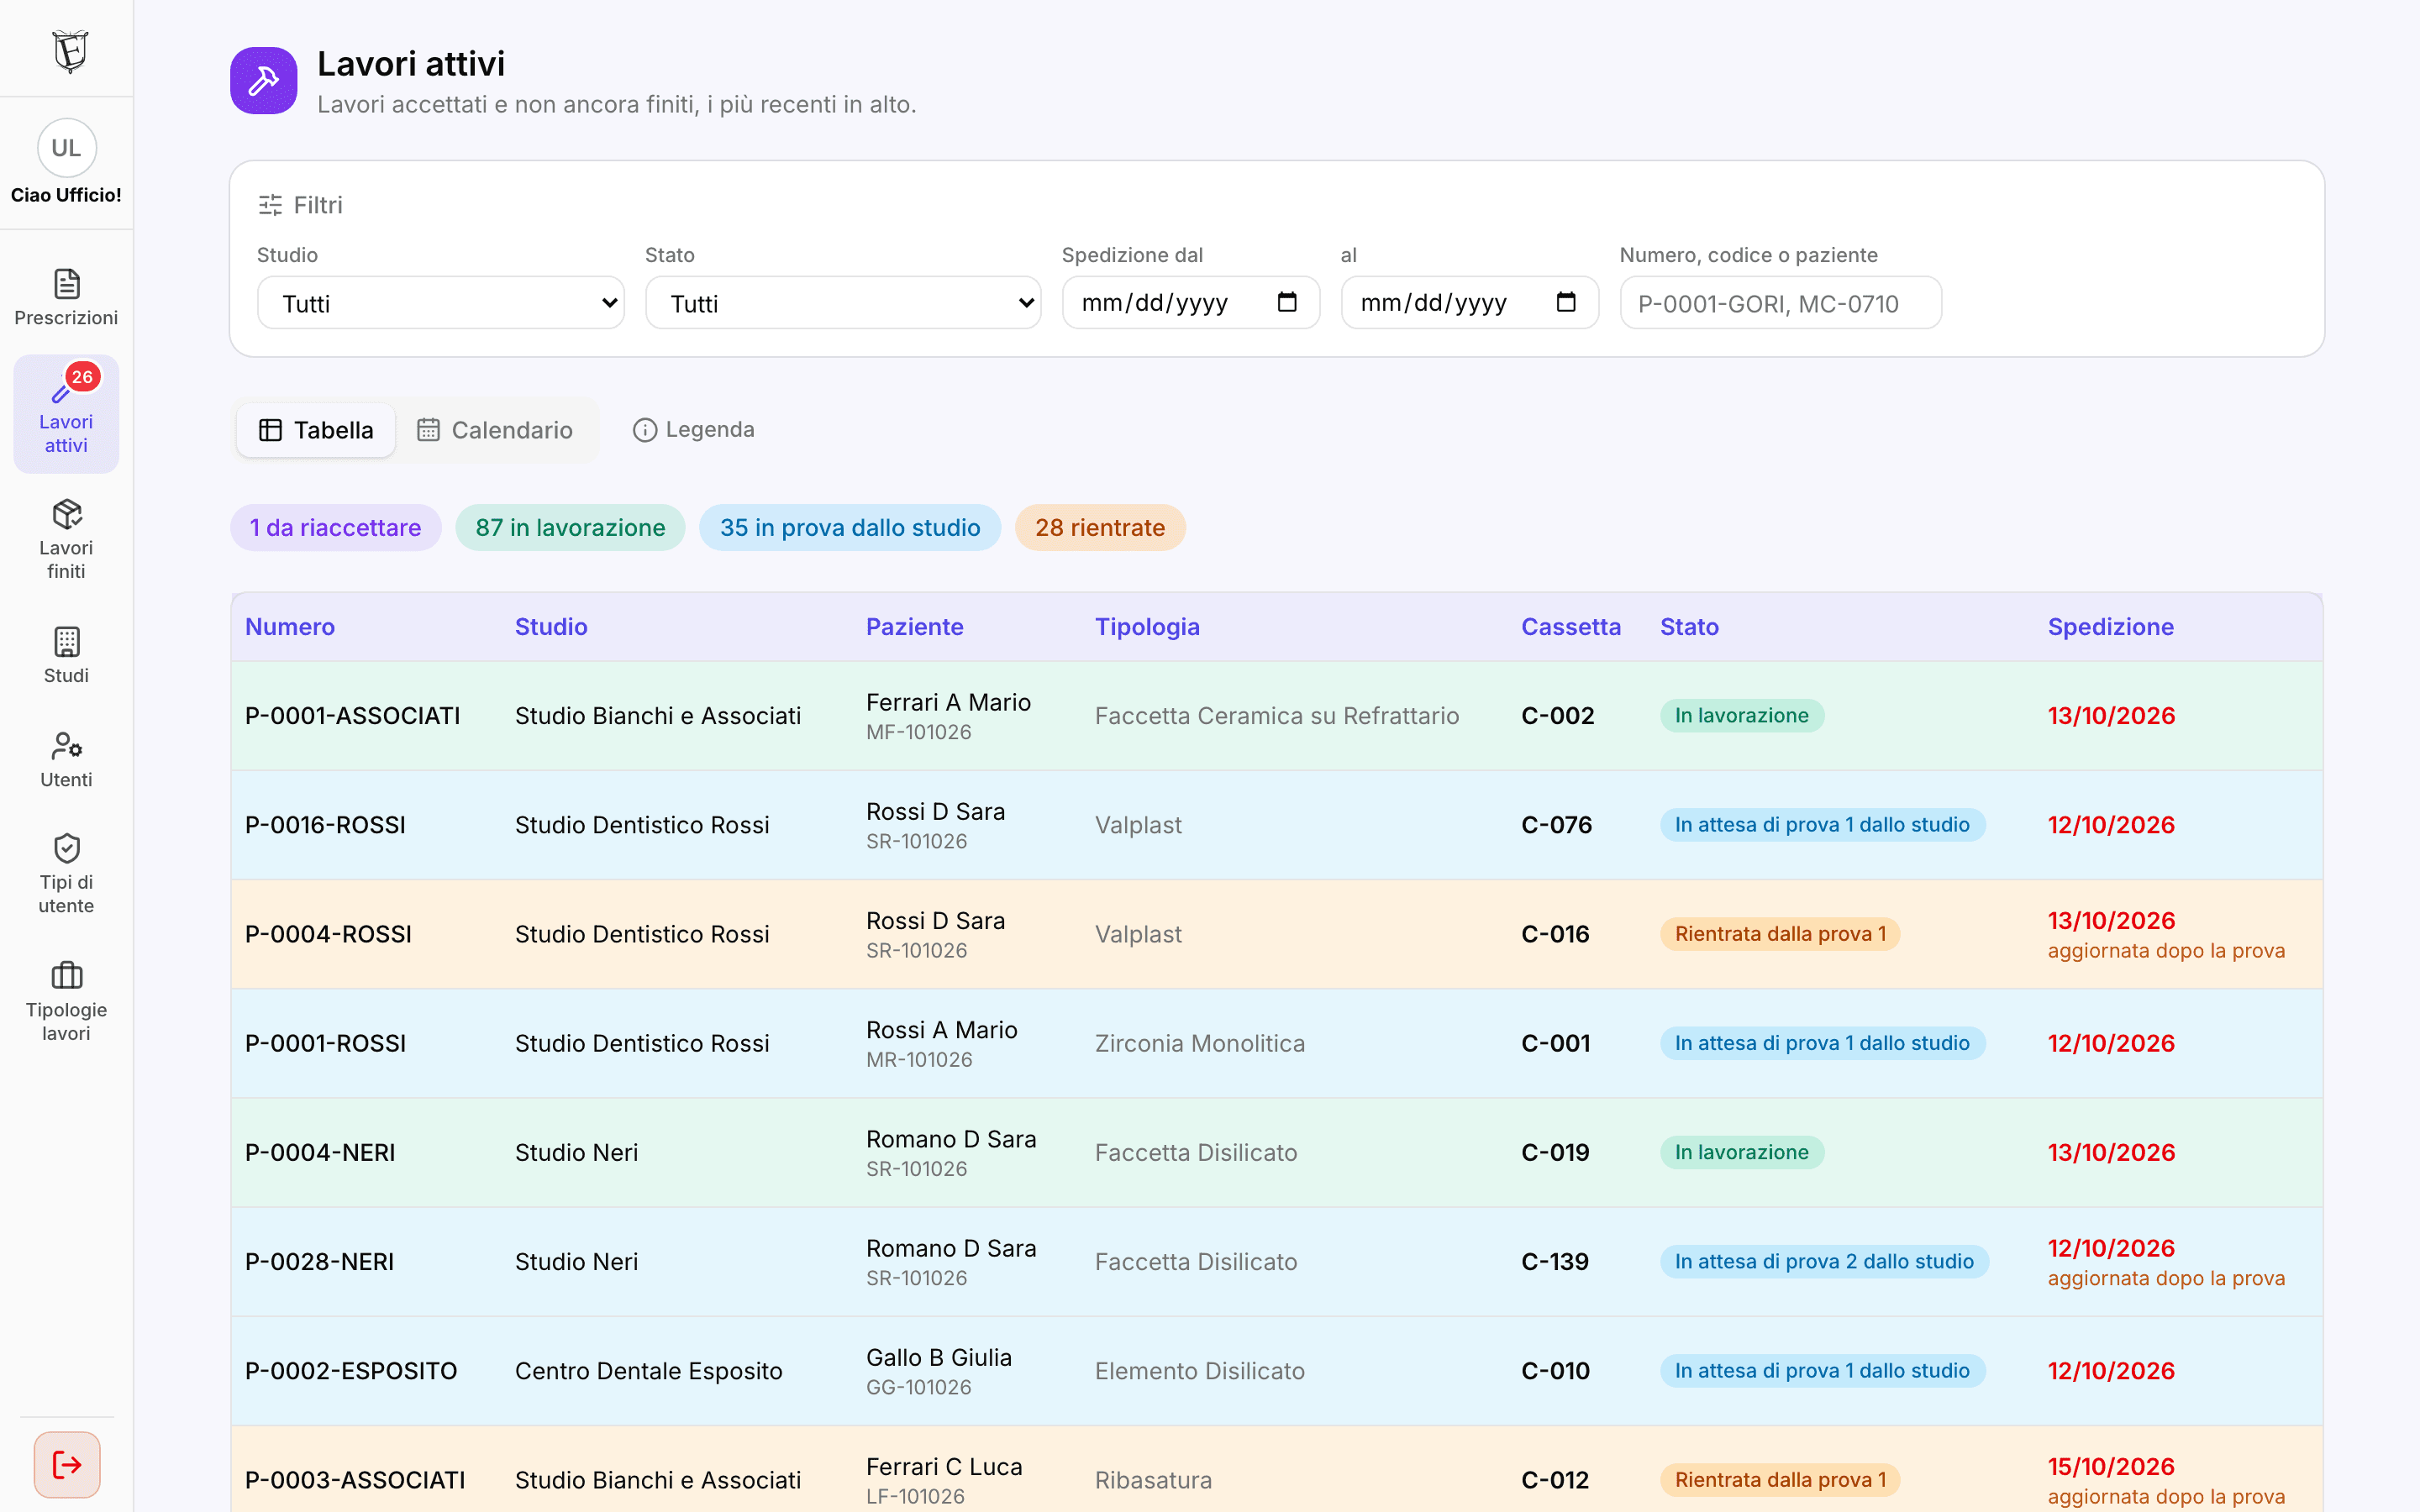Image resolution: width=2420 pixels, height=1512 pixels.
Task: Open the UL user avatar
Action: point(66,148)
